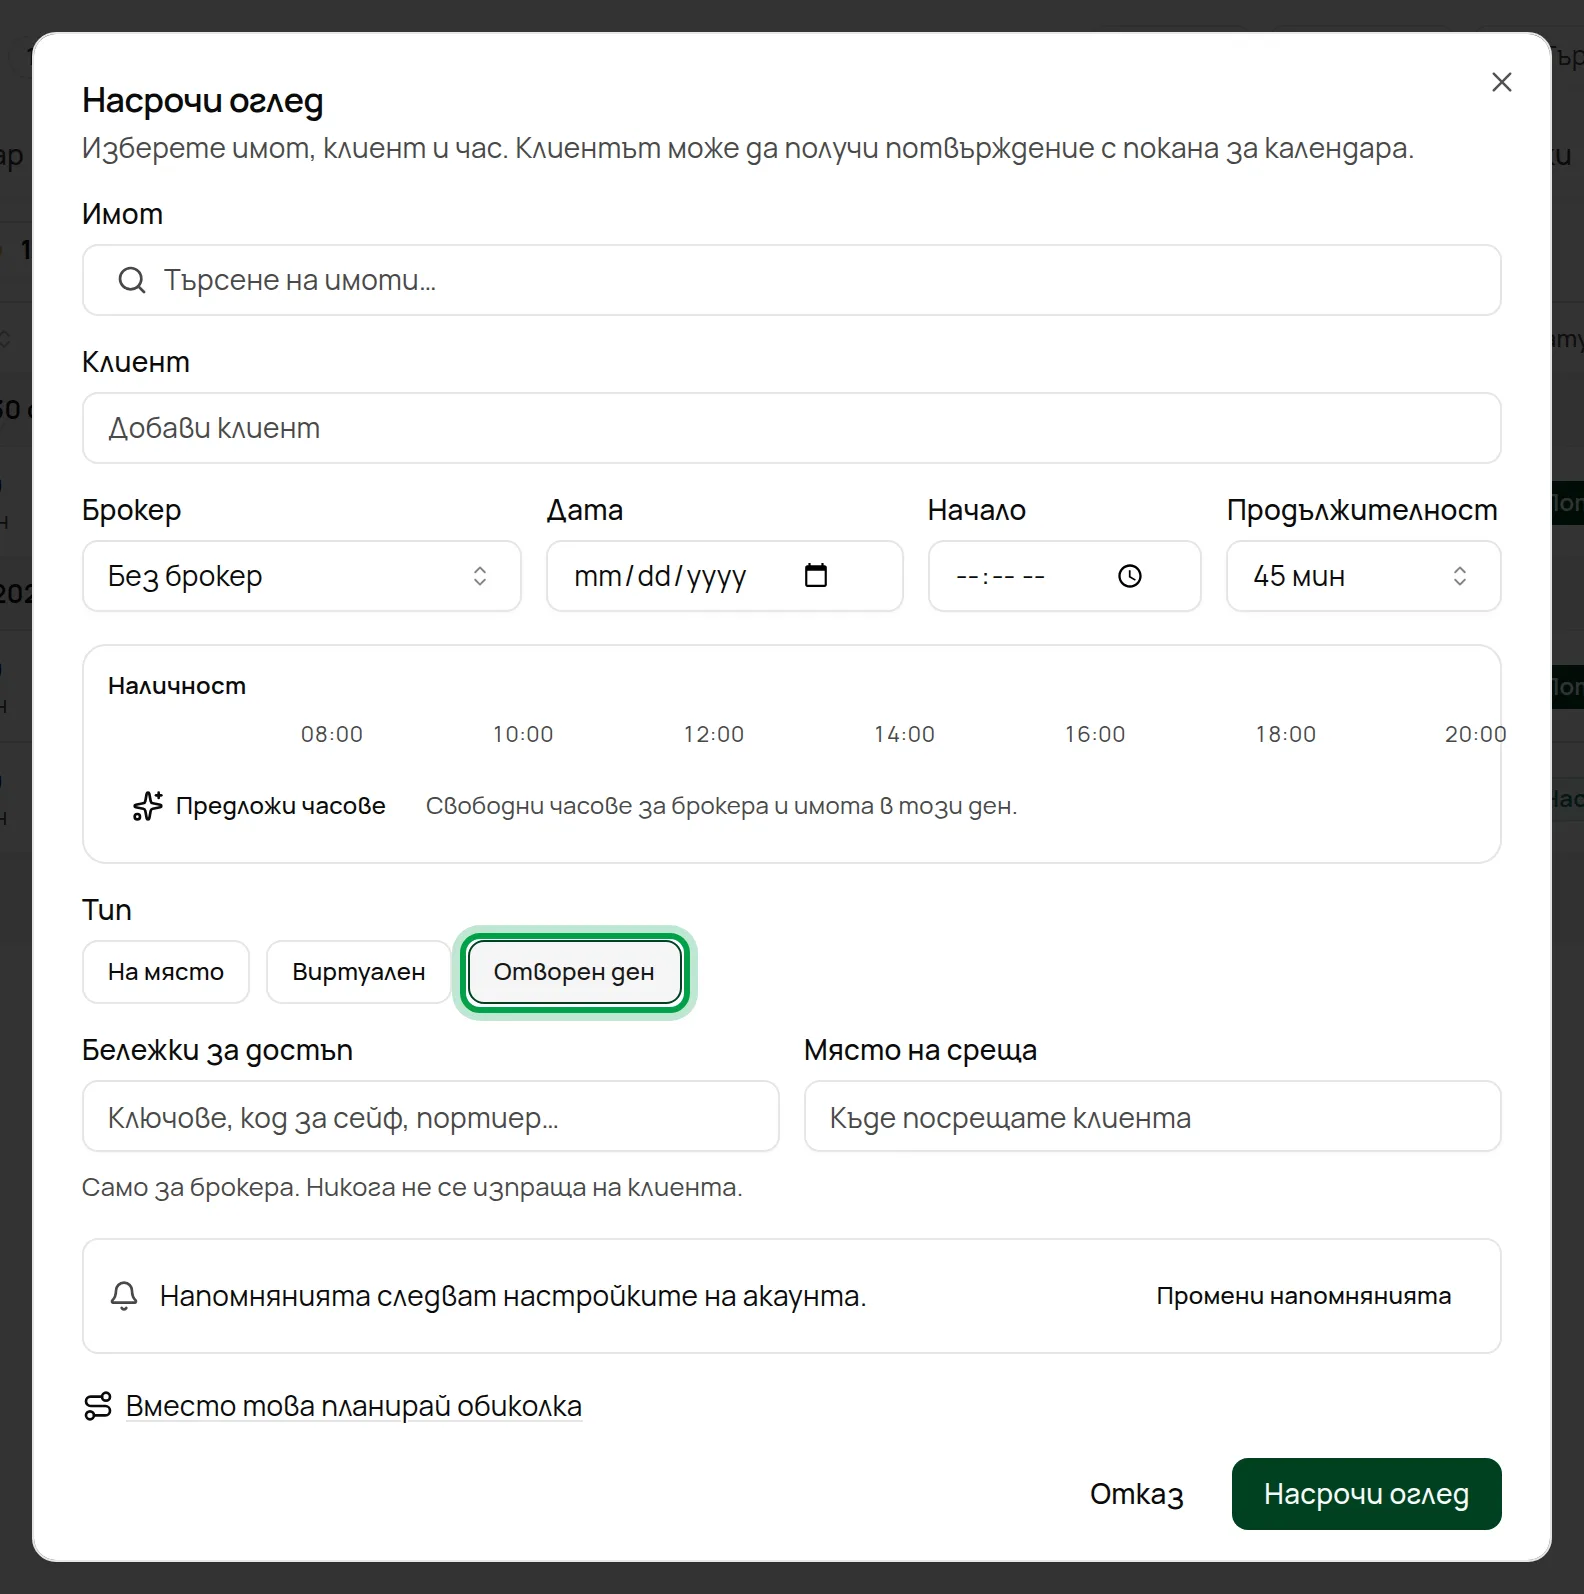Click the Свободни часове за брокера description
Image resolution: width=1584 pixels, height=1594 pixels.
coord(721,806)
